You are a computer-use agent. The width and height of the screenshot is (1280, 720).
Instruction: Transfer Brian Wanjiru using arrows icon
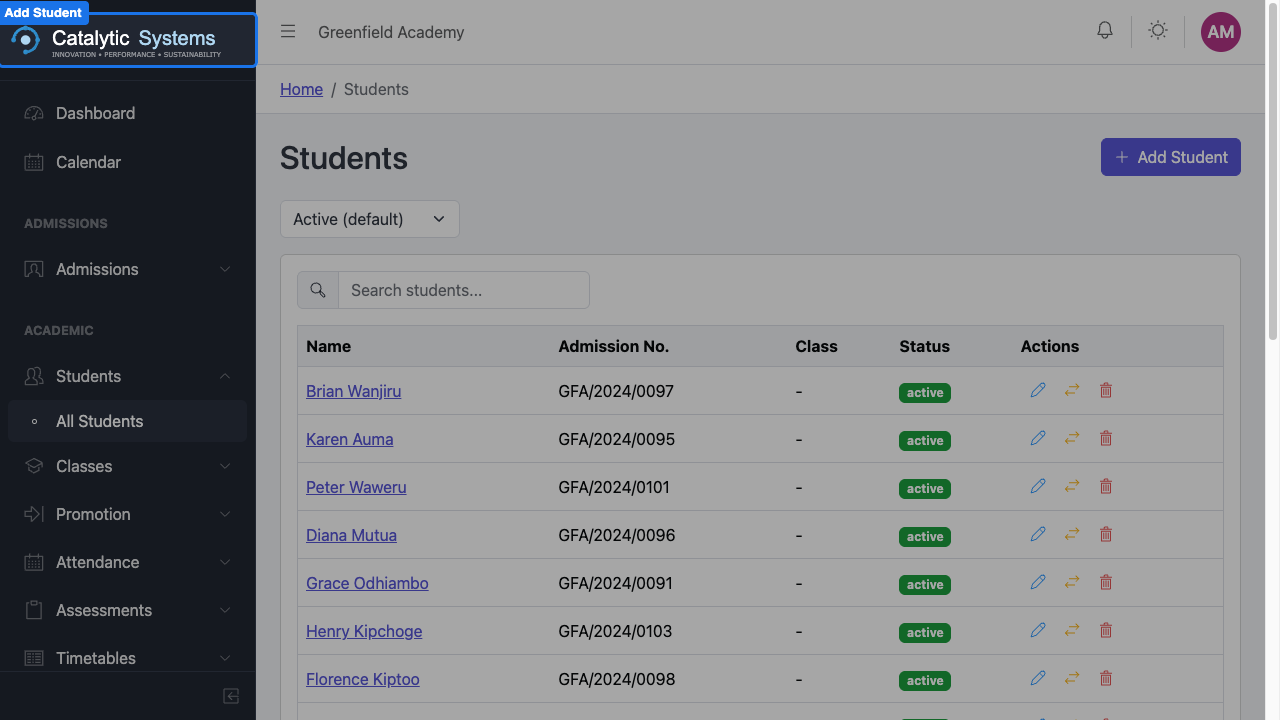point(1072,390)
